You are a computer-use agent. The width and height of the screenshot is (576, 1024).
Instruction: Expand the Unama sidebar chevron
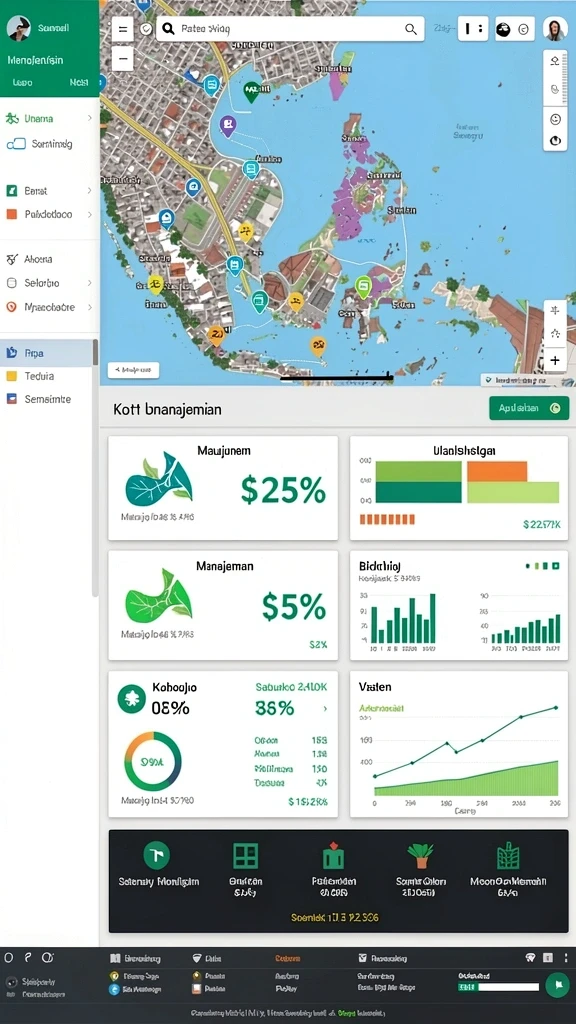click(x=89, y=118)
